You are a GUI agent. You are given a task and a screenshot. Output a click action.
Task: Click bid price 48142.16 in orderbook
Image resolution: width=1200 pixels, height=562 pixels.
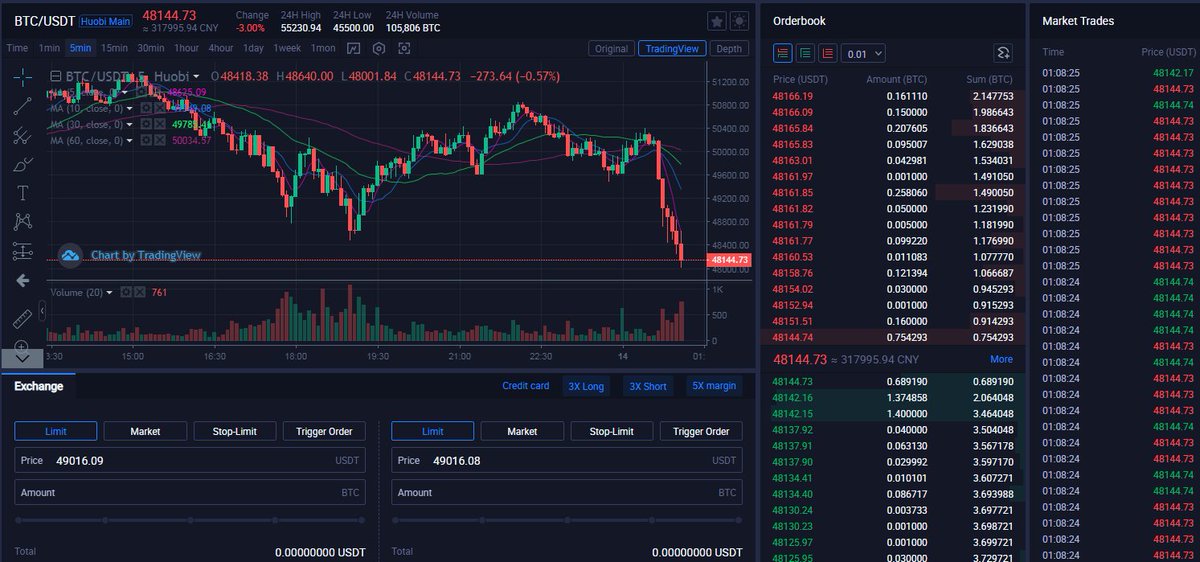click(x=793, y=397)
